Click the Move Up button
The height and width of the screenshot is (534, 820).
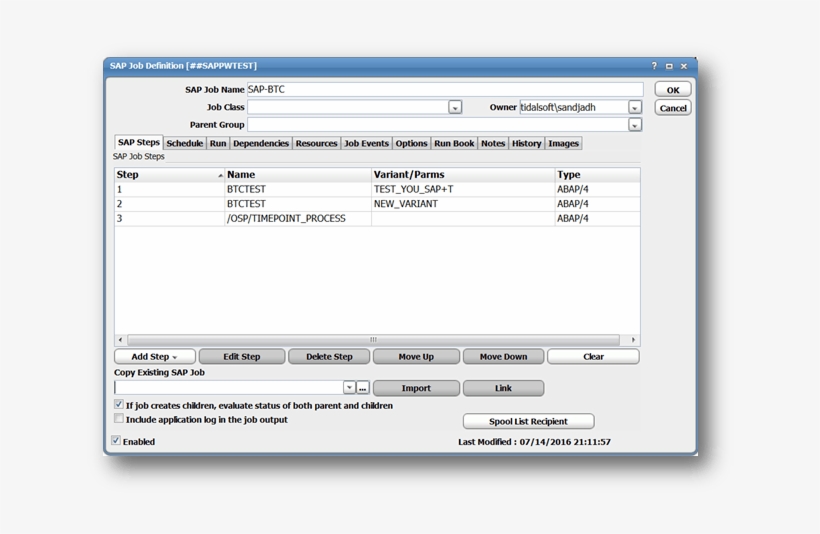(x=416, y=357)
